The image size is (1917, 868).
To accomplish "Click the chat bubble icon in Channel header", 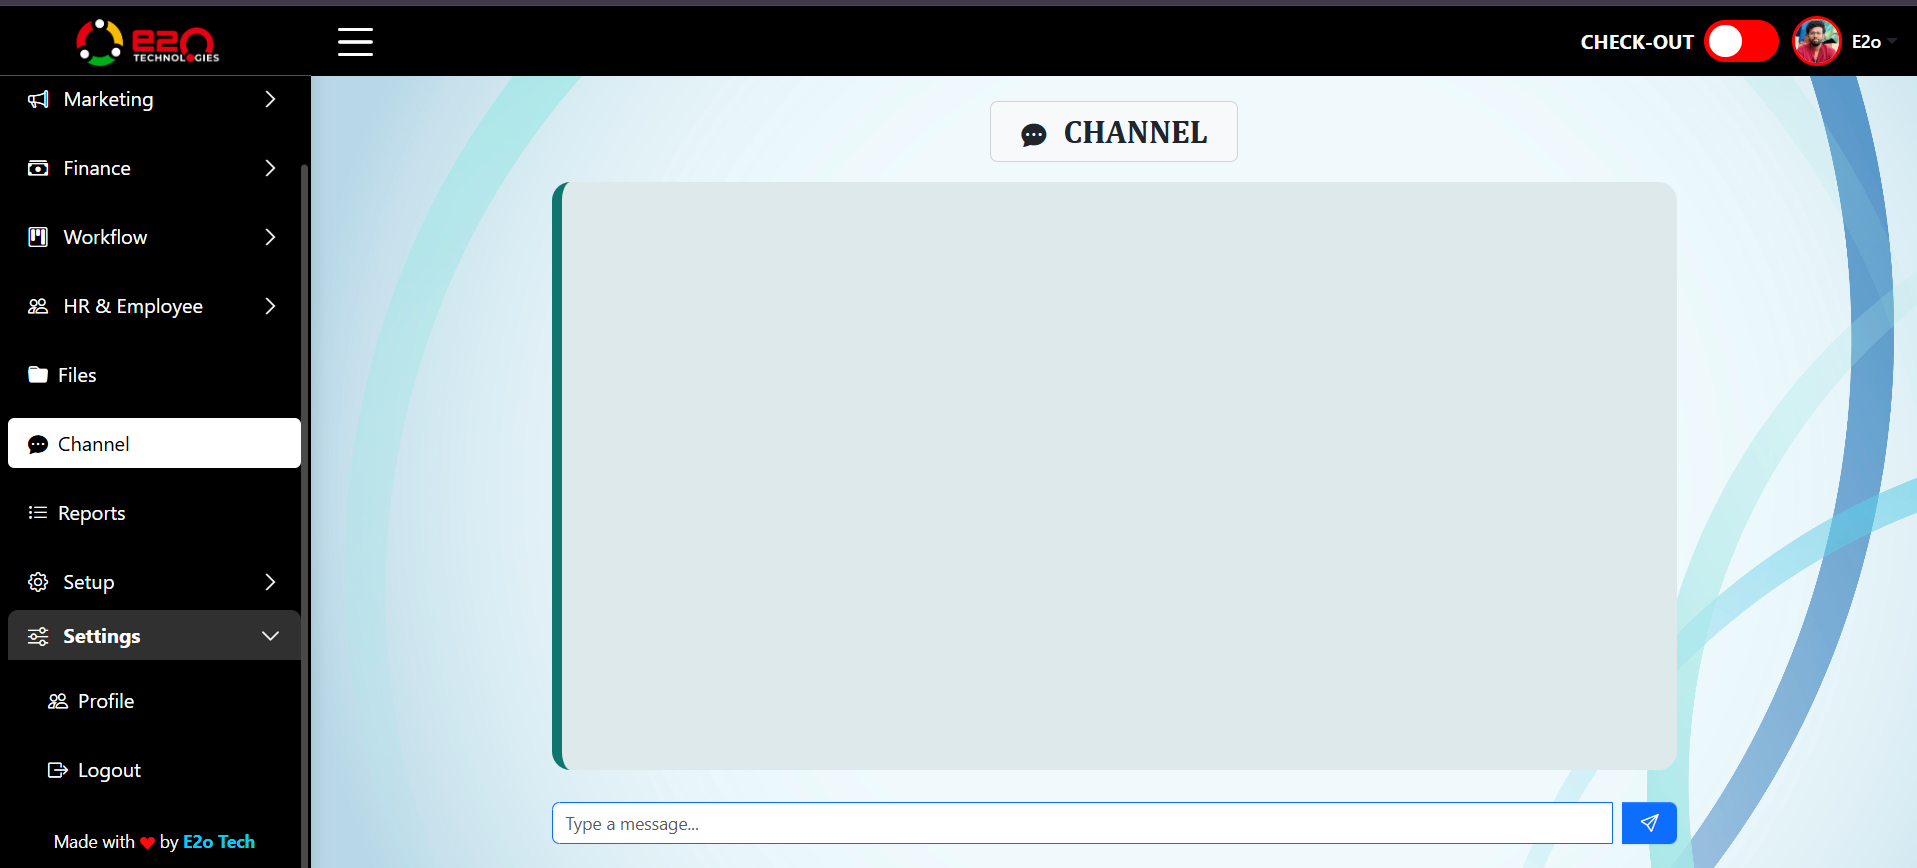I will (1034, 134).
